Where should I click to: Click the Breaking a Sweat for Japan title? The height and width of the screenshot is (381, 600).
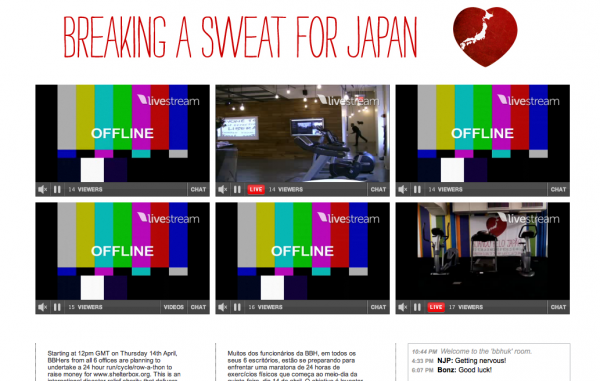[x=240, y=37]
